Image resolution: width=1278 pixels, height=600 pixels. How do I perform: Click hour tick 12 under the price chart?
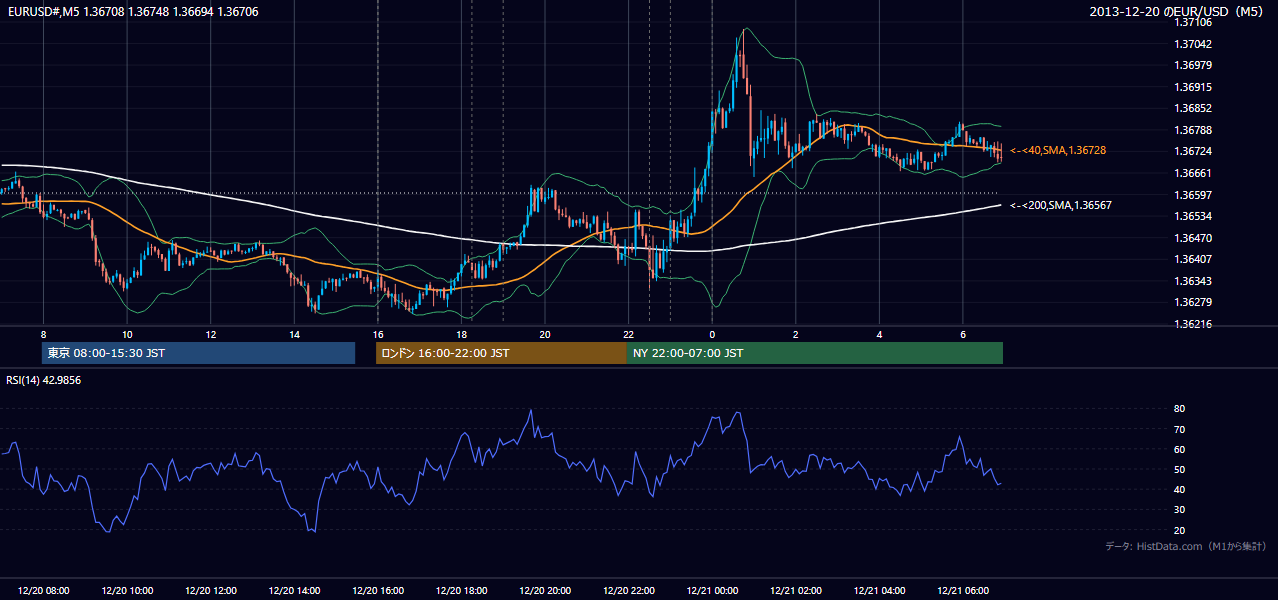pos(211,334)
